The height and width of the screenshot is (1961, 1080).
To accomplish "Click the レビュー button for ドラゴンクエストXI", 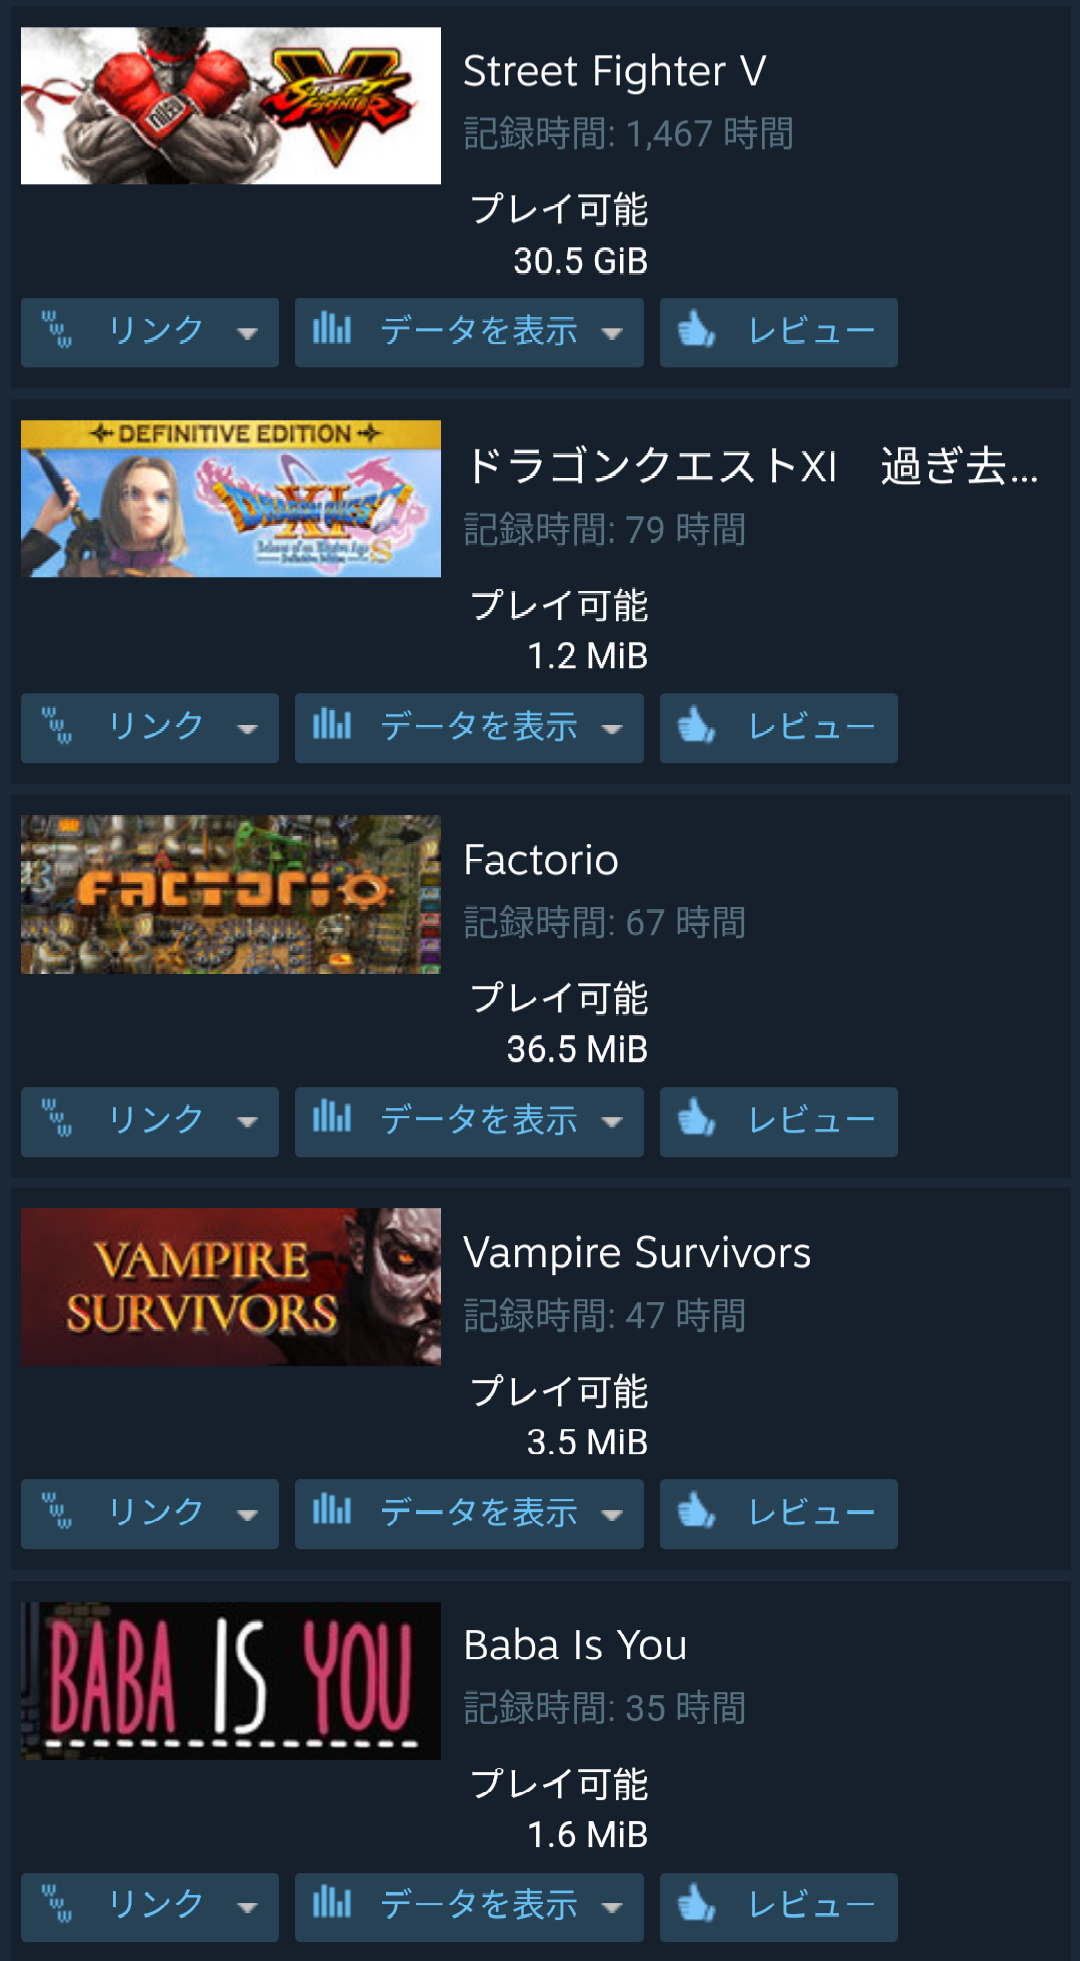I will [779, 728].
